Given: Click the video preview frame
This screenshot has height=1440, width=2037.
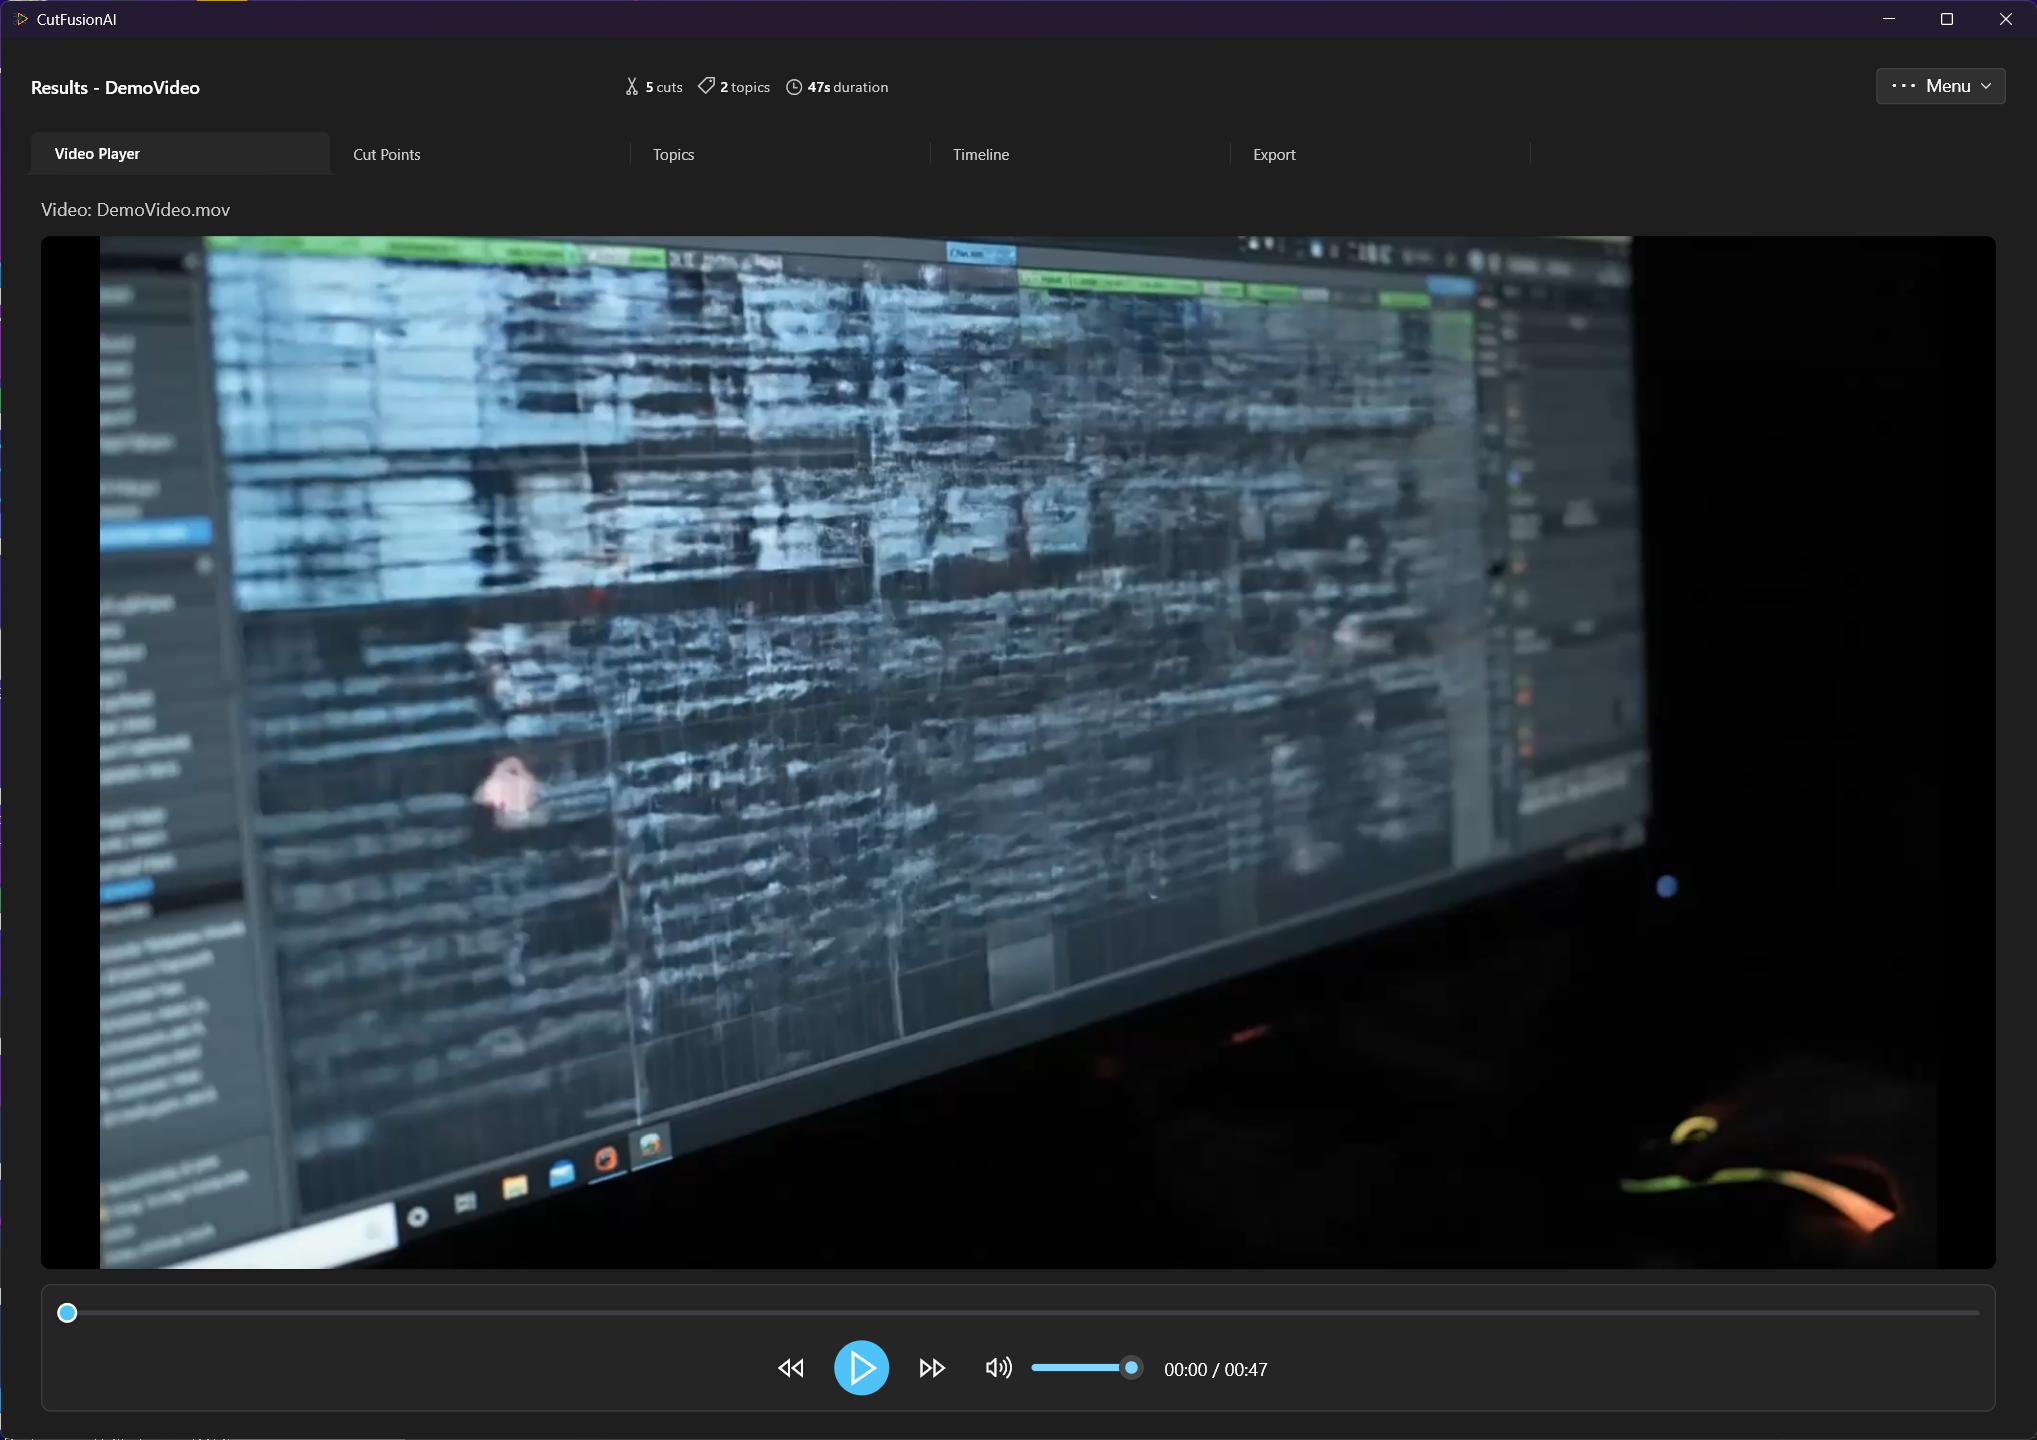Looking at the screenshot, I should 1017,752.
